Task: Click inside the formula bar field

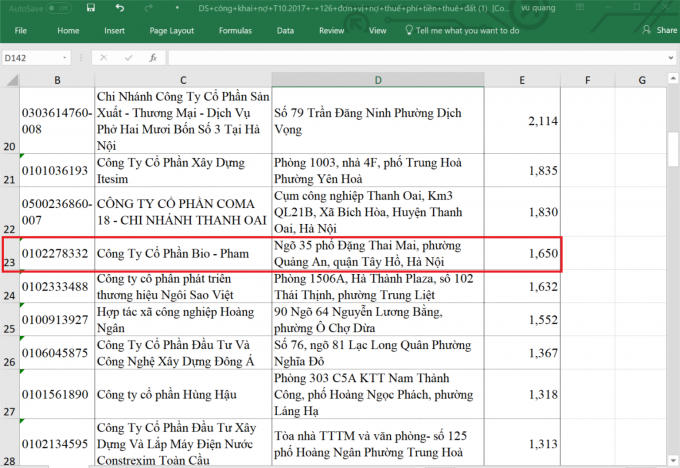Action: pyautogui.click(x=417, y=58)
